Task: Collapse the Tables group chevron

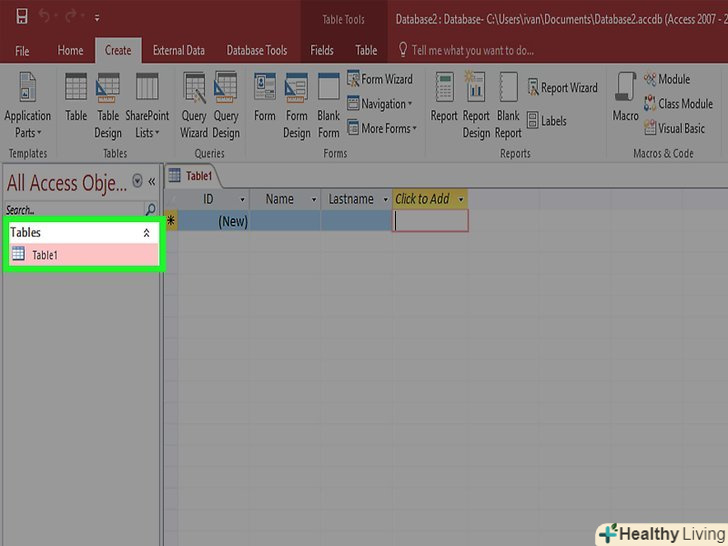Action: click(x=146, y=233)
